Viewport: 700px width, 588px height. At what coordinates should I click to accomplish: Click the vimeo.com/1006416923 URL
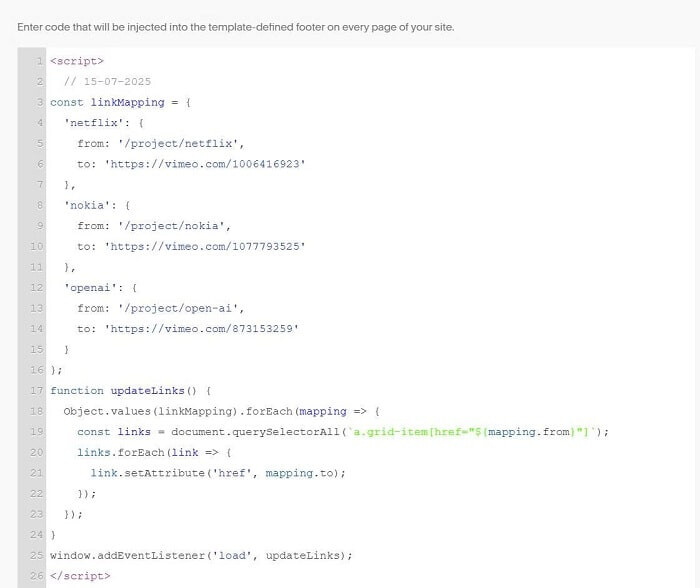coord(205,164)
